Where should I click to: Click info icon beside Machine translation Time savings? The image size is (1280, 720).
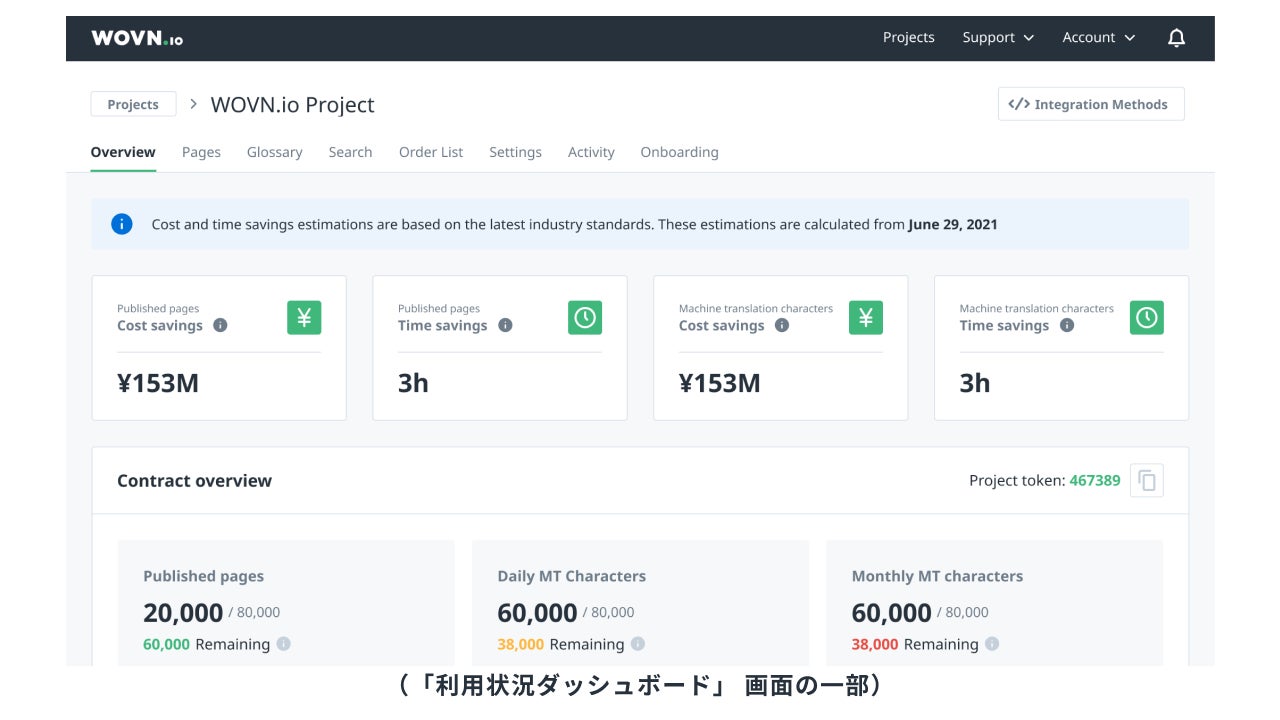coord(1067,325)
